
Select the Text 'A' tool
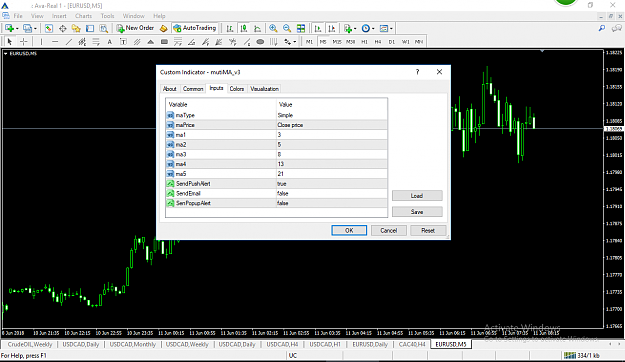coord(110,41)
